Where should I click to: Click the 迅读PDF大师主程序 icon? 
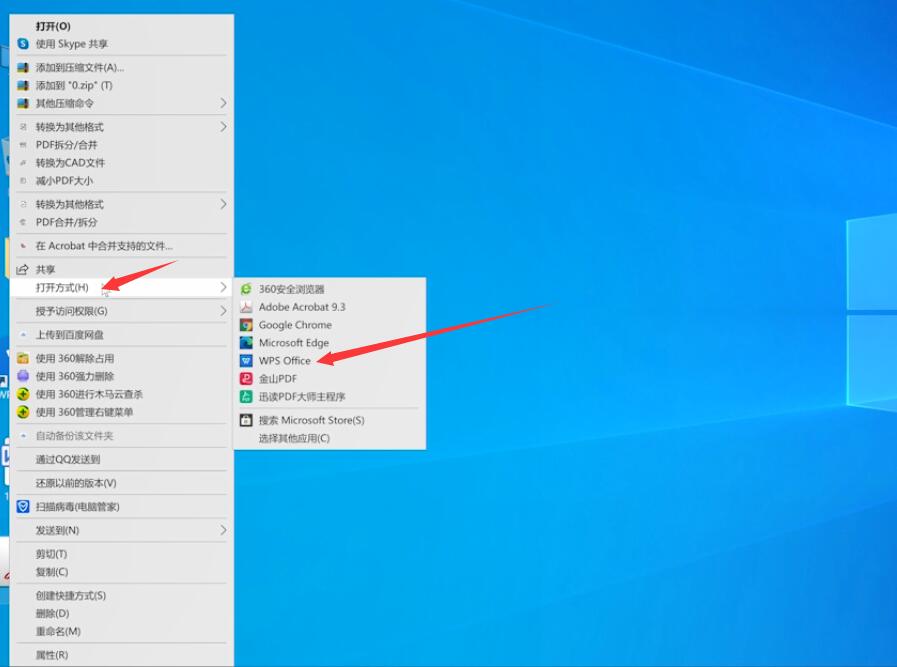point(246,396)
